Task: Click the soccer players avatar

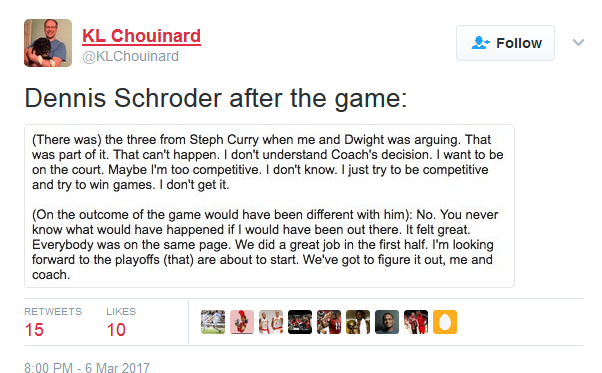Action: click(x=213, y=322)
